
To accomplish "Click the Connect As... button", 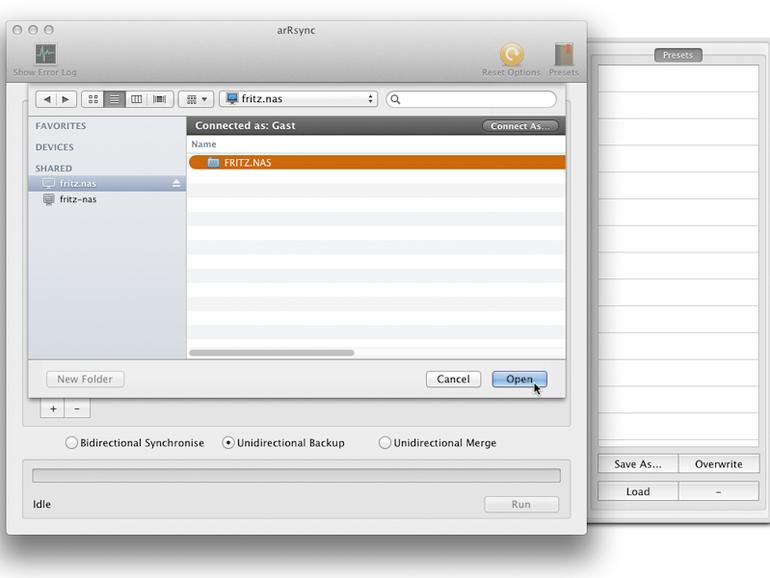I will 520,126.
